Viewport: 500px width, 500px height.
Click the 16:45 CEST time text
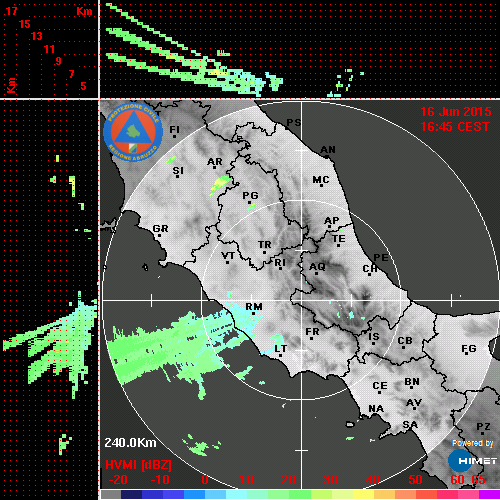455,127
